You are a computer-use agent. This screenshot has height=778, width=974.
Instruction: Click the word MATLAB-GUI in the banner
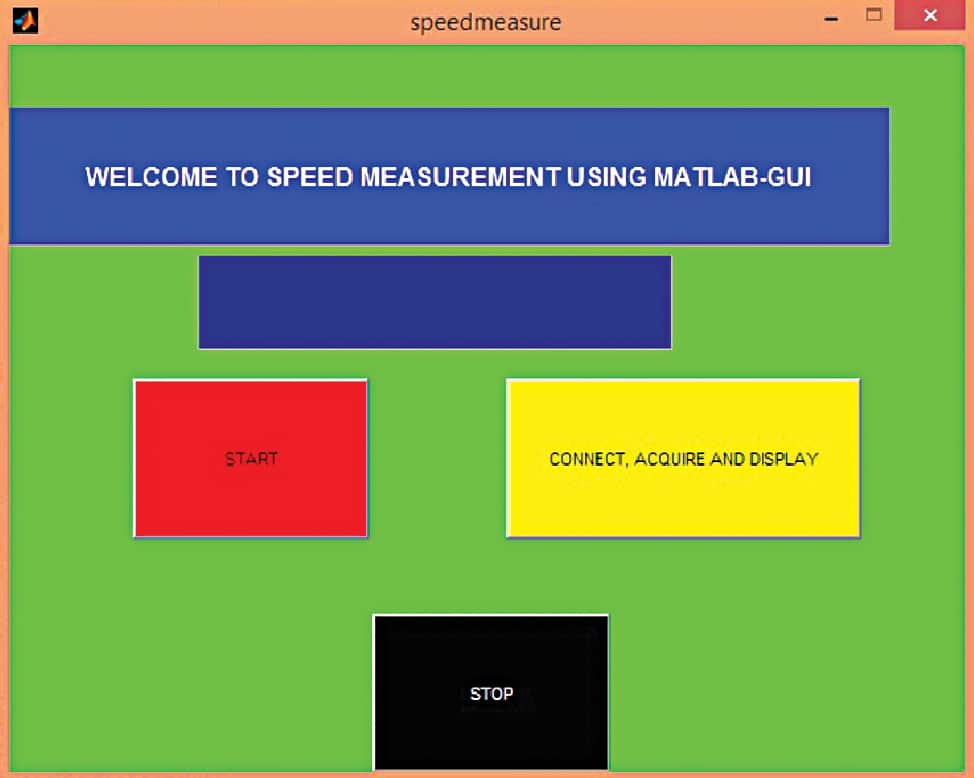point(732,177)
